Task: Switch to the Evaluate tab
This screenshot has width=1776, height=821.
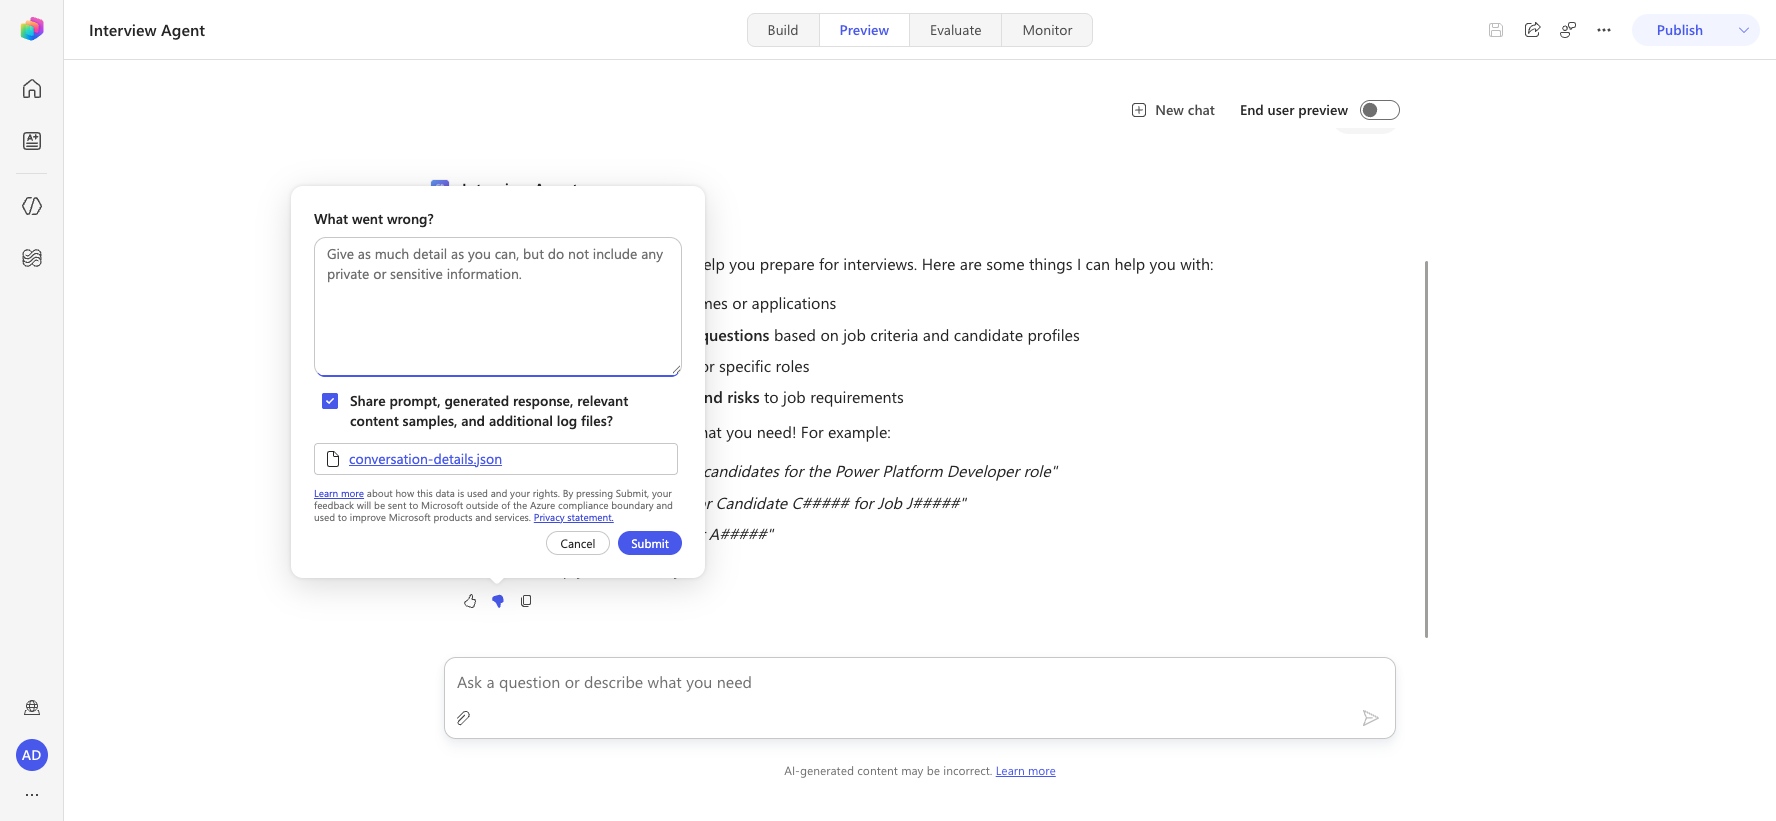Action: coord(955,30)
